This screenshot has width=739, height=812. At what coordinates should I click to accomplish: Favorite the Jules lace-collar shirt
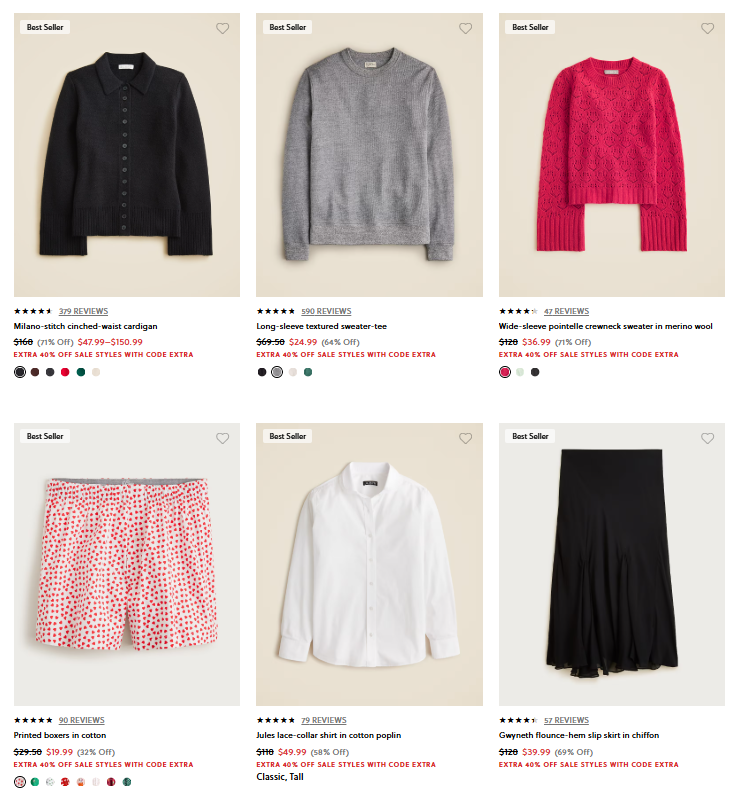(x=466, y=438)
